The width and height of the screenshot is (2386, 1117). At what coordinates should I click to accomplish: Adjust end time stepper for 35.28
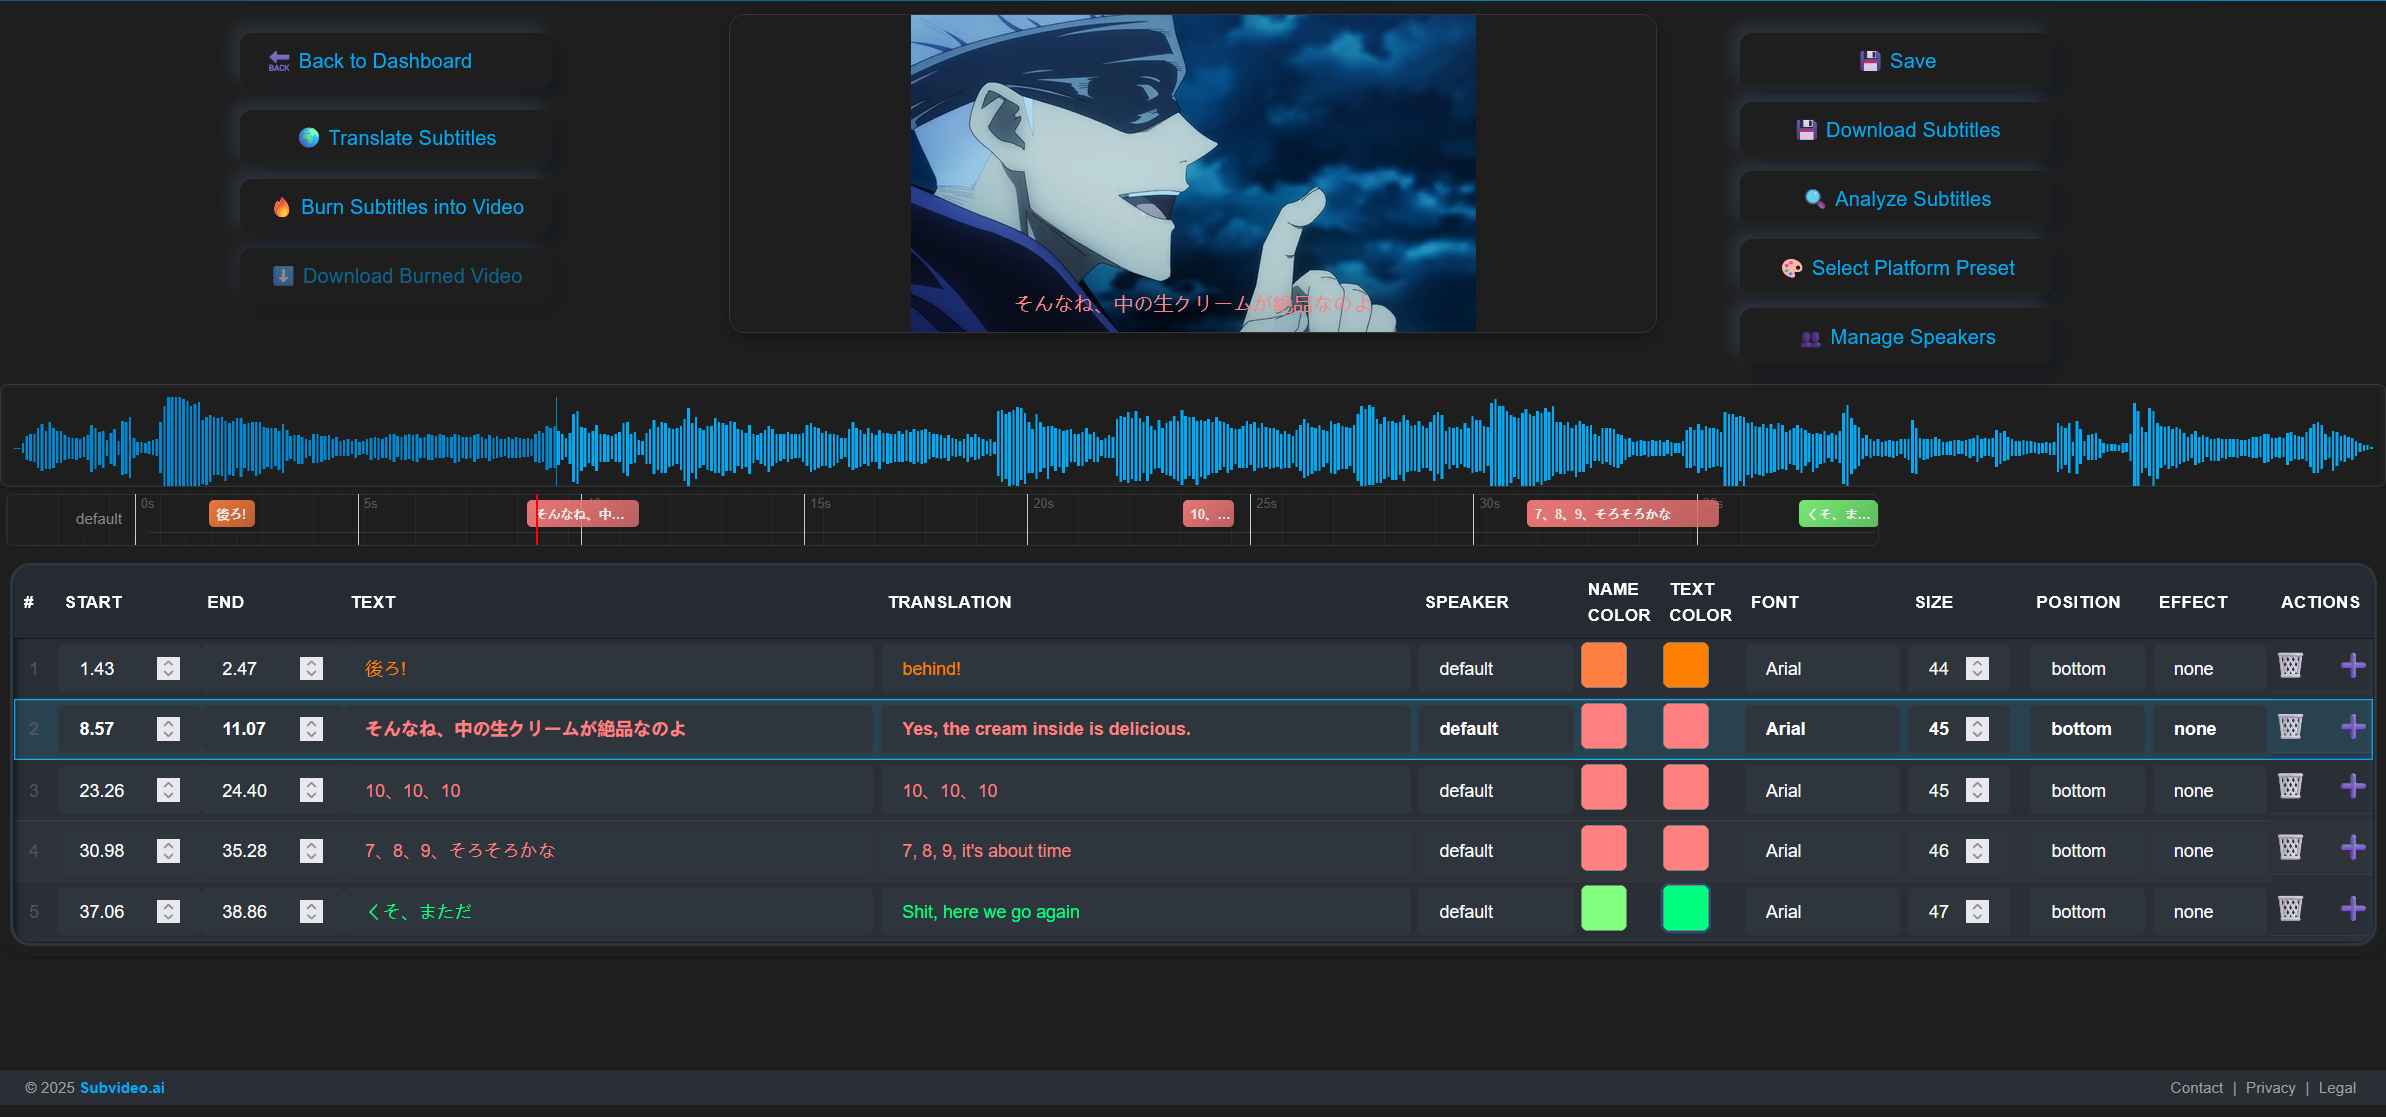click(311, 851)
